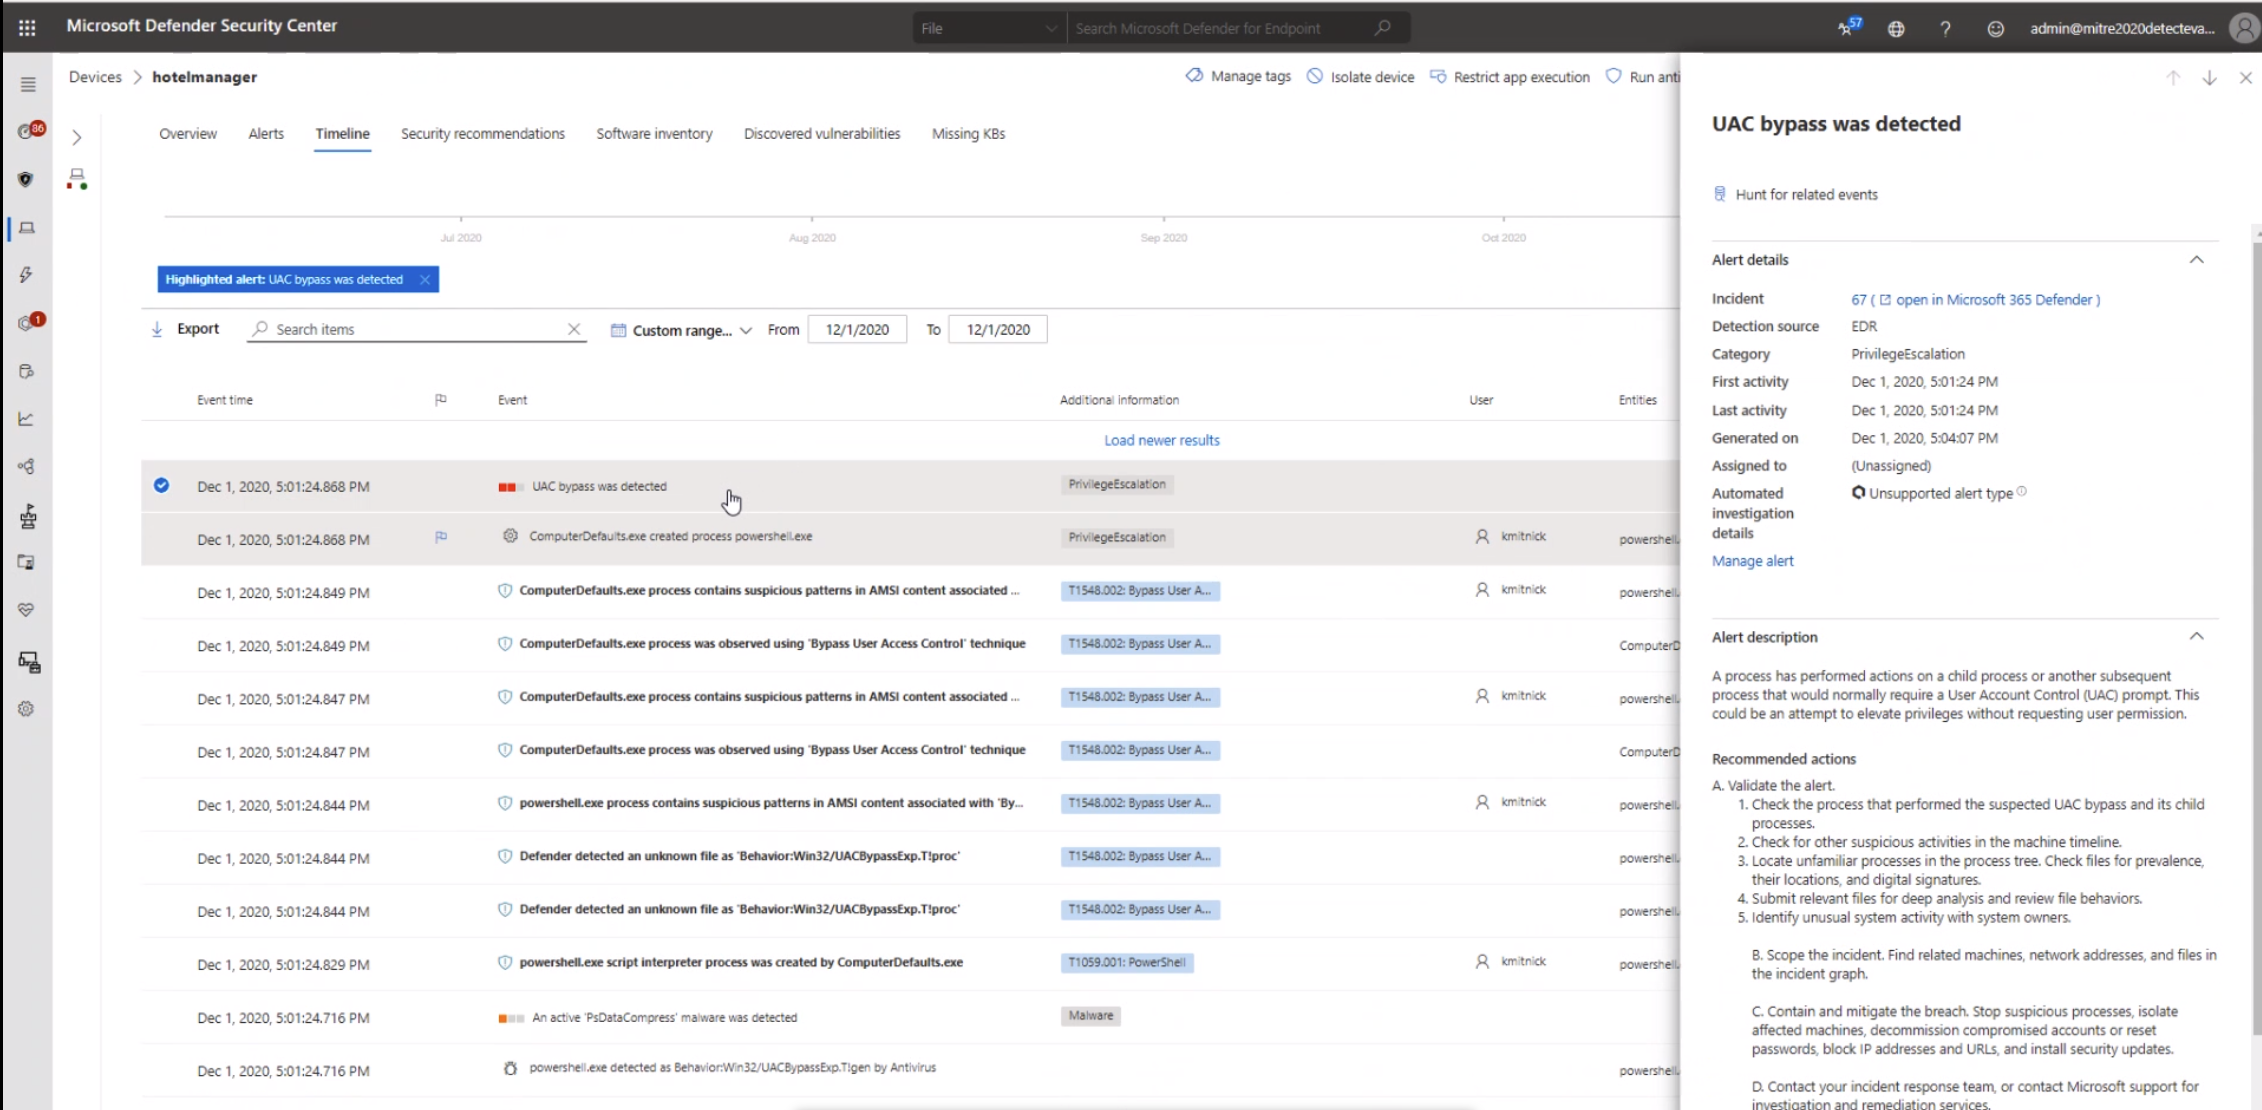Open the lightning bolt sidebar icon
The height and width of the screenshot is (1110, 2262).
(26, 275)
